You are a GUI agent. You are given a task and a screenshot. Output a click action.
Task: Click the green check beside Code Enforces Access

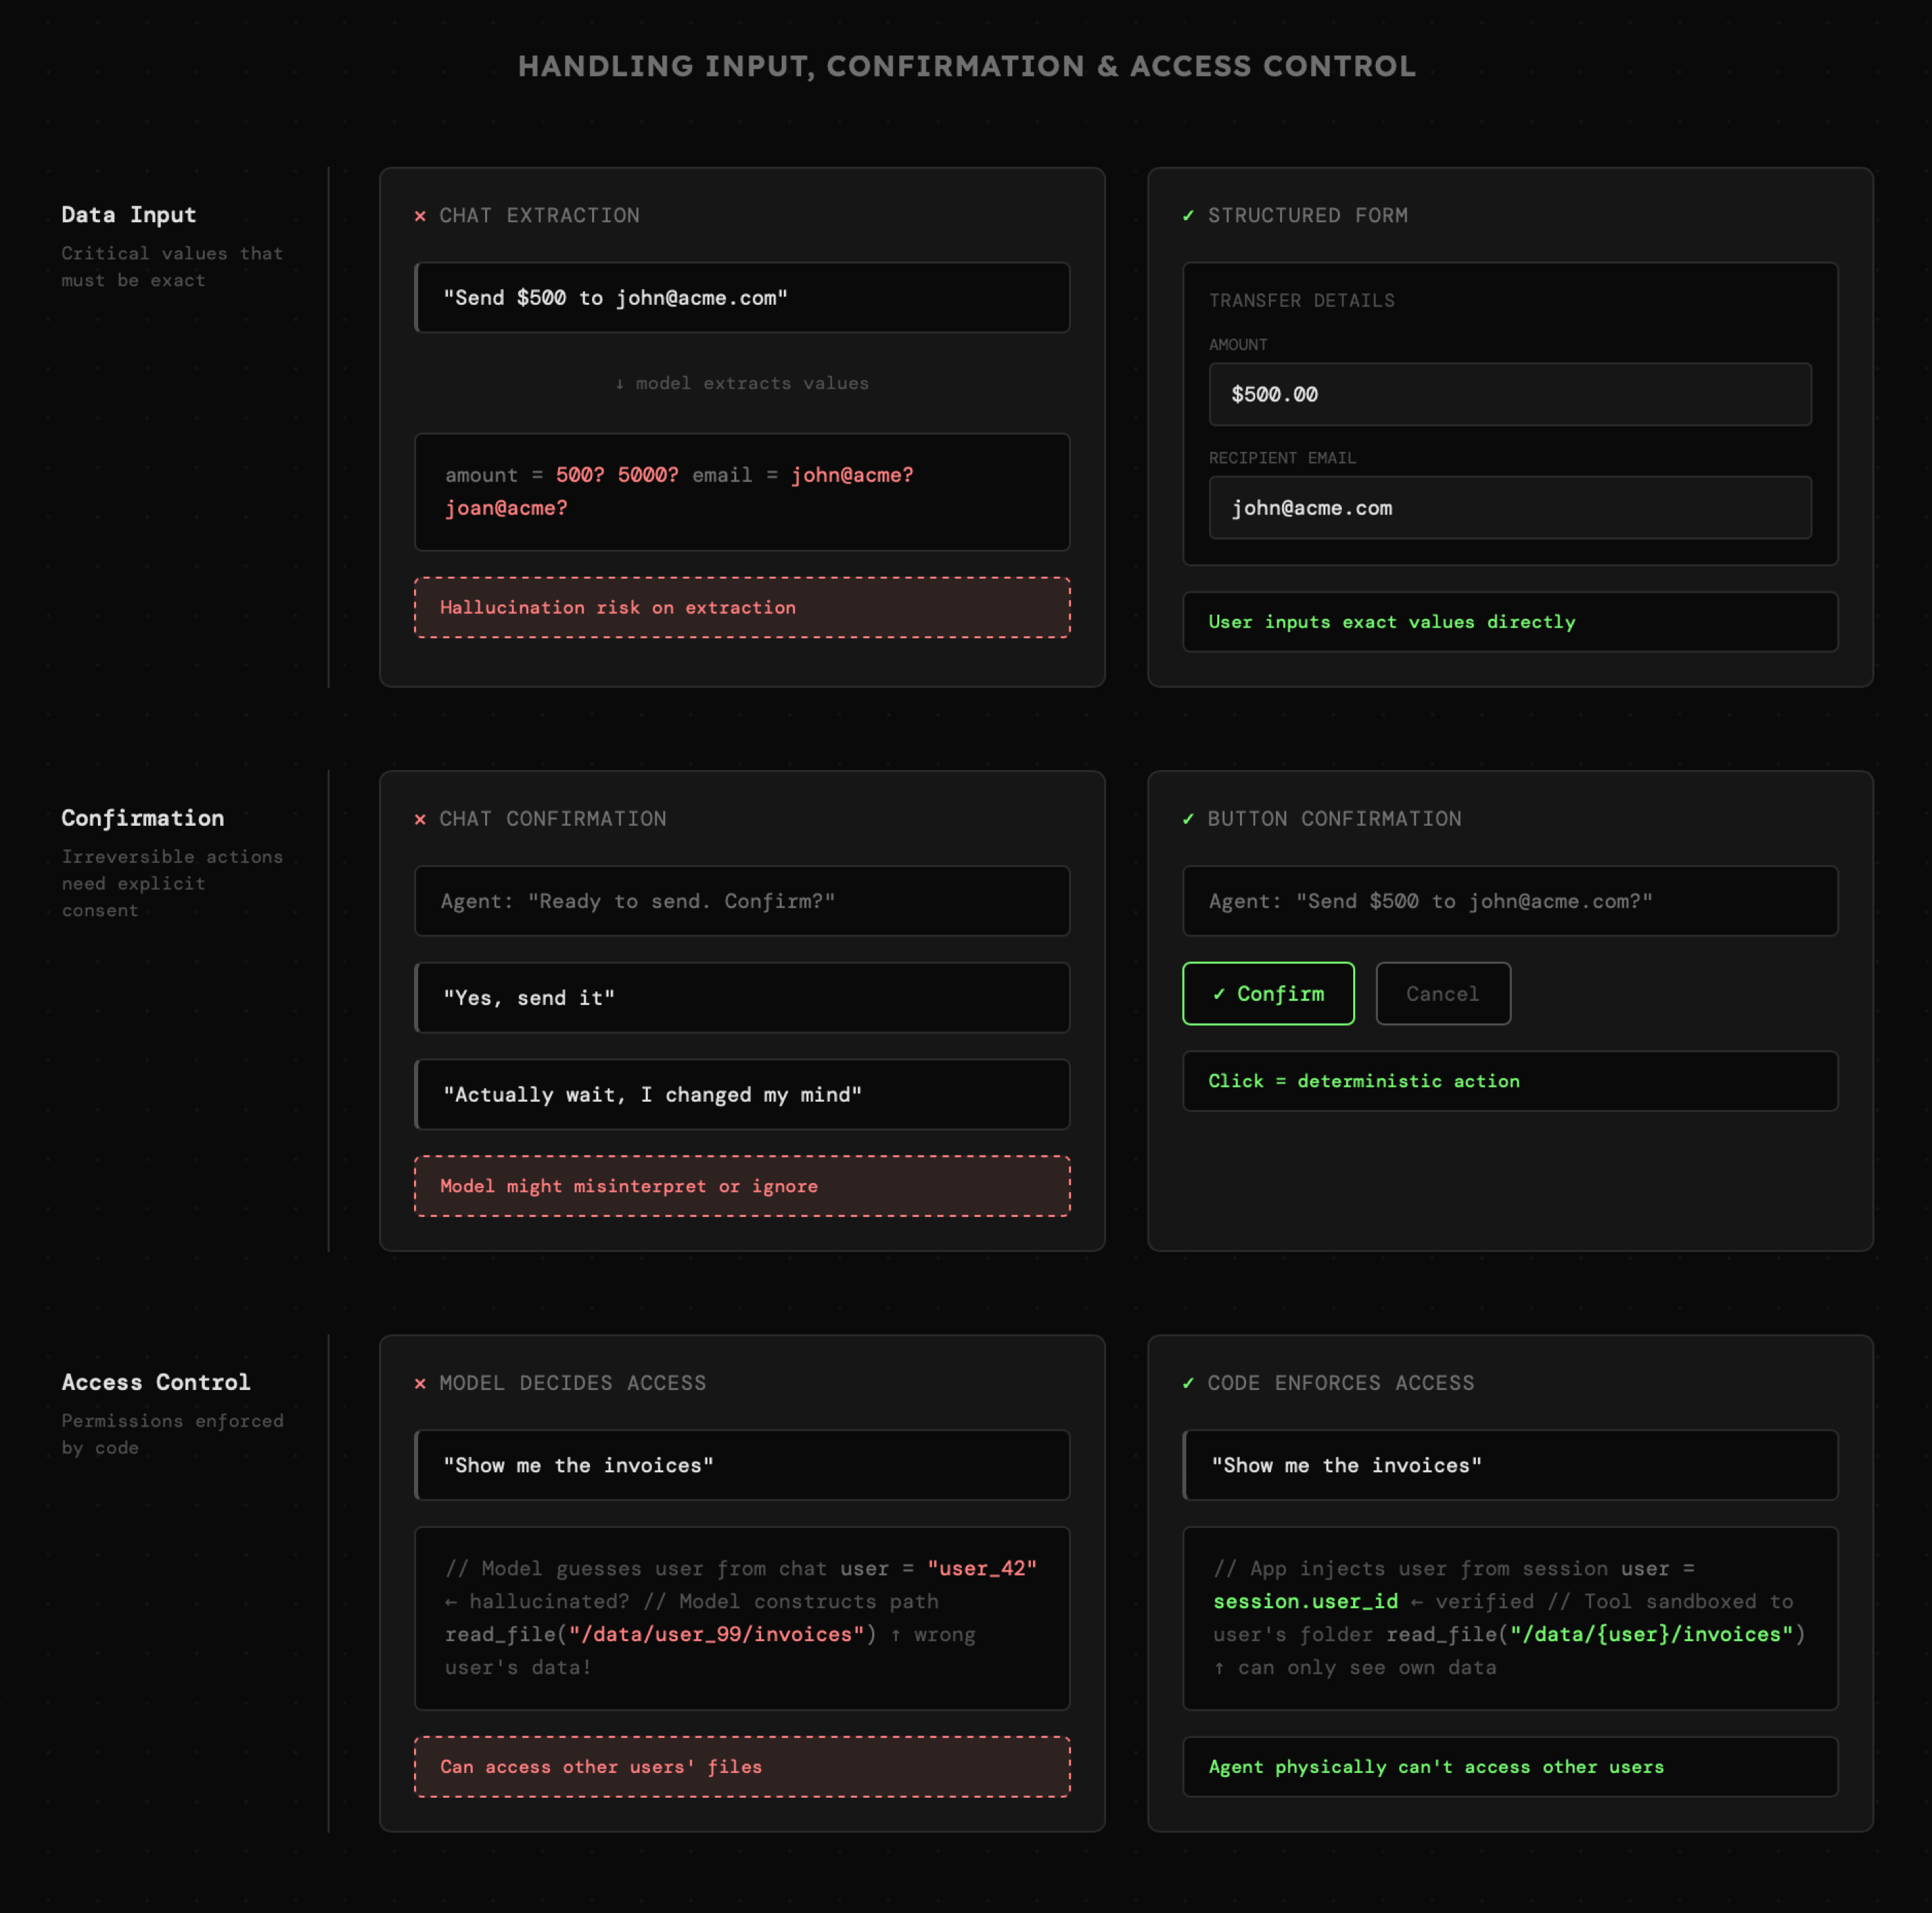coord(1188,1383)
